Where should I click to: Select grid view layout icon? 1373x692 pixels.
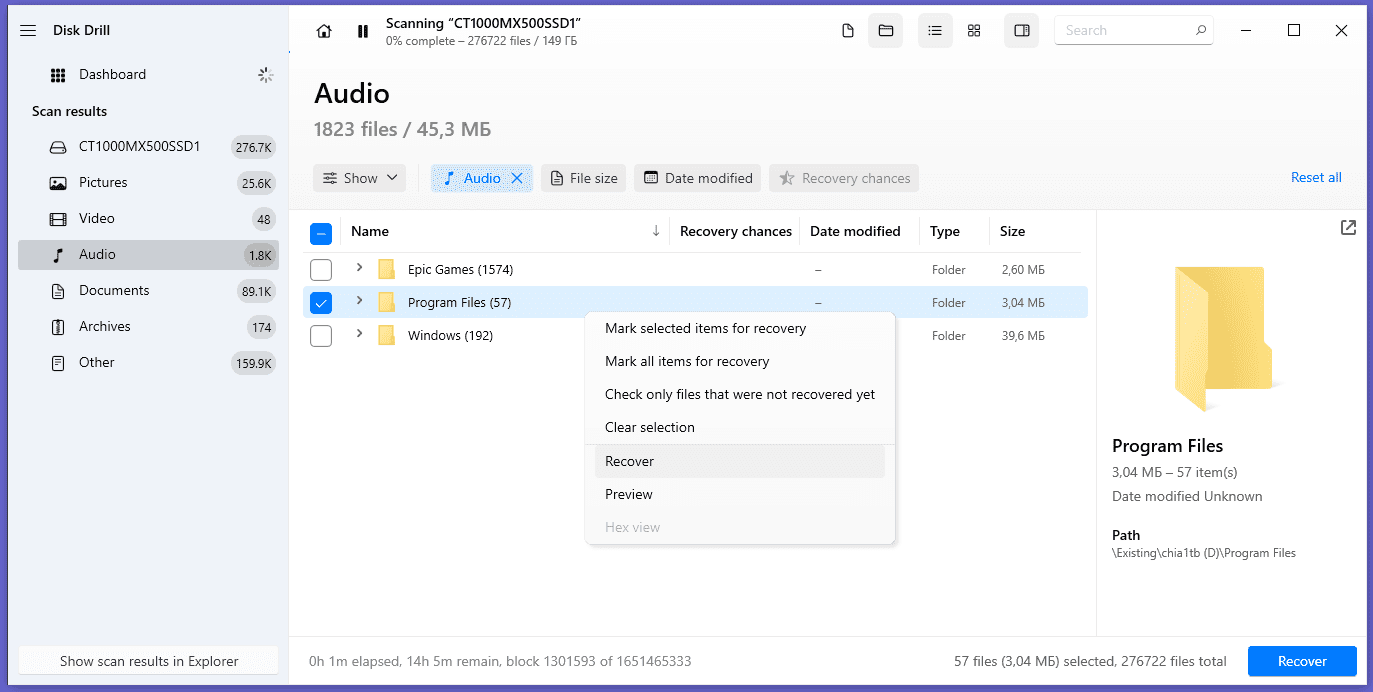pyautogui.click(x=974, y=31)
